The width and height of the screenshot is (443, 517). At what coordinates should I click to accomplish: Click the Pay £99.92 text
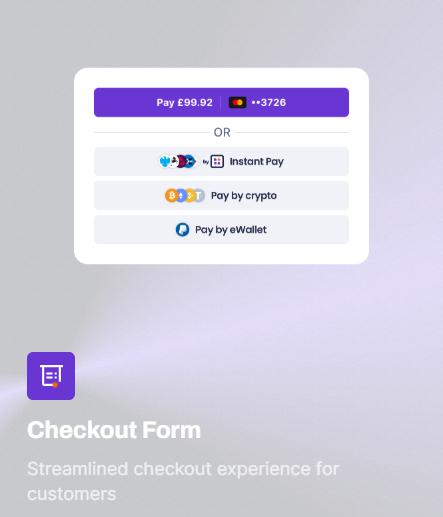(184, 102)
